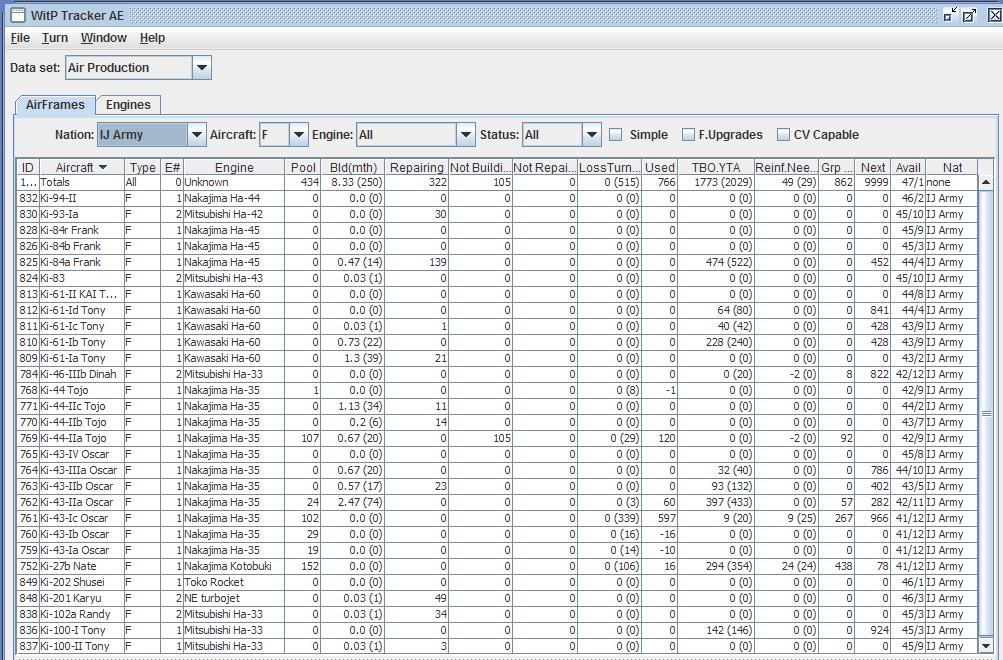The height and width of the screenshot is (660, 1003).
Task: Sort by the Engine column header
Action: coord(234,168)
